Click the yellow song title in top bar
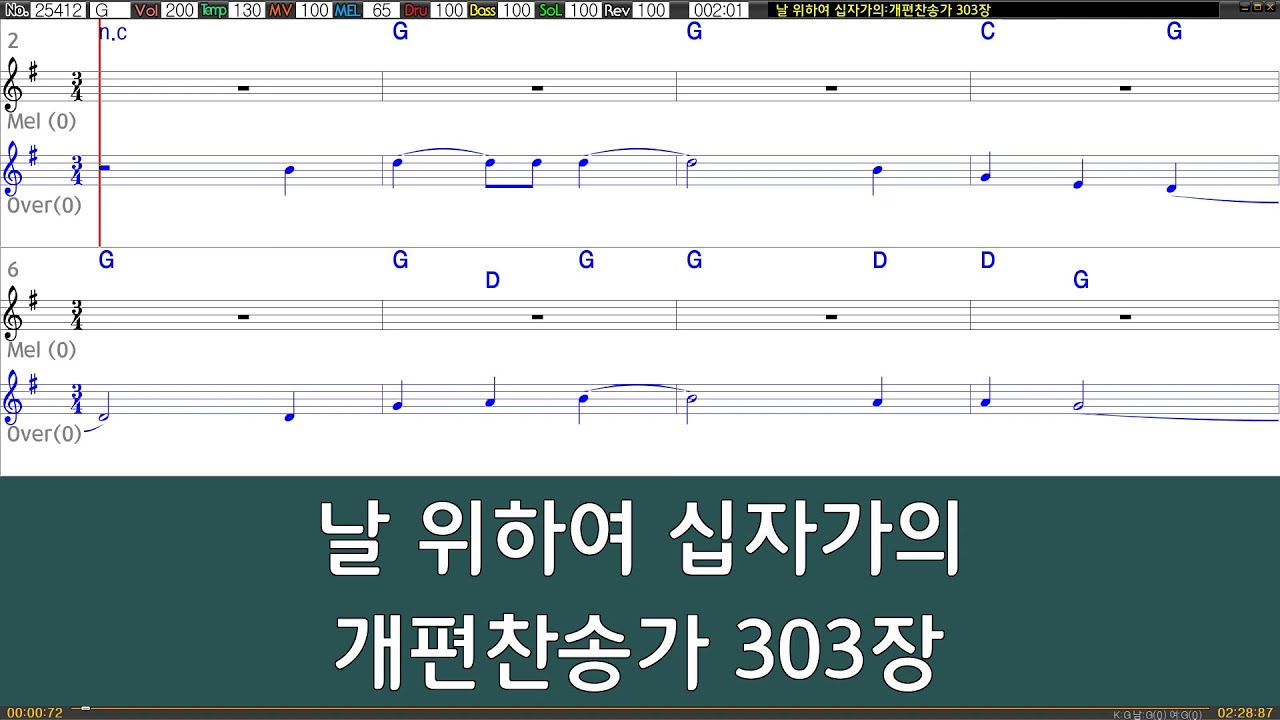The image size is (1280, 720). tap(883, 10)
